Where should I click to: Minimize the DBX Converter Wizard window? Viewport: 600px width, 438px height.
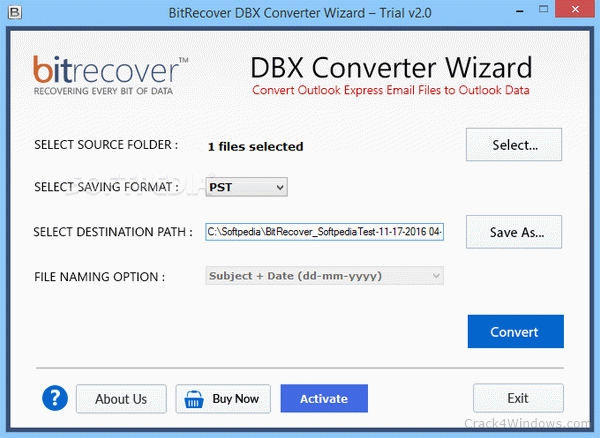click(x=519, y=11)
